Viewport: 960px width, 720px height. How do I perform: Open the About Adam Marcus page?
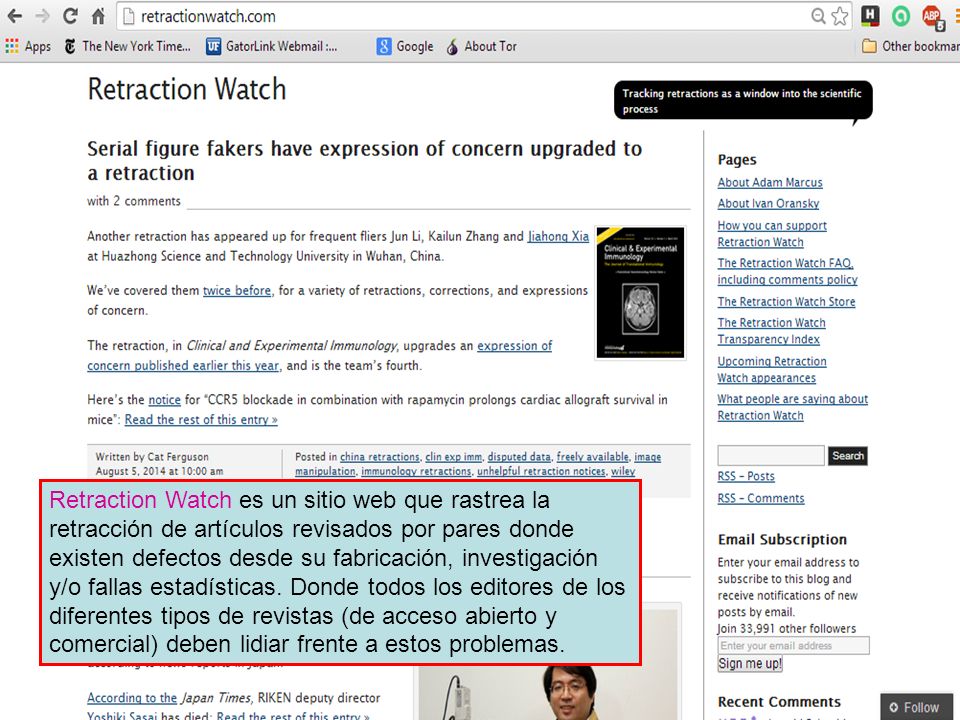(x=770, y=182)
